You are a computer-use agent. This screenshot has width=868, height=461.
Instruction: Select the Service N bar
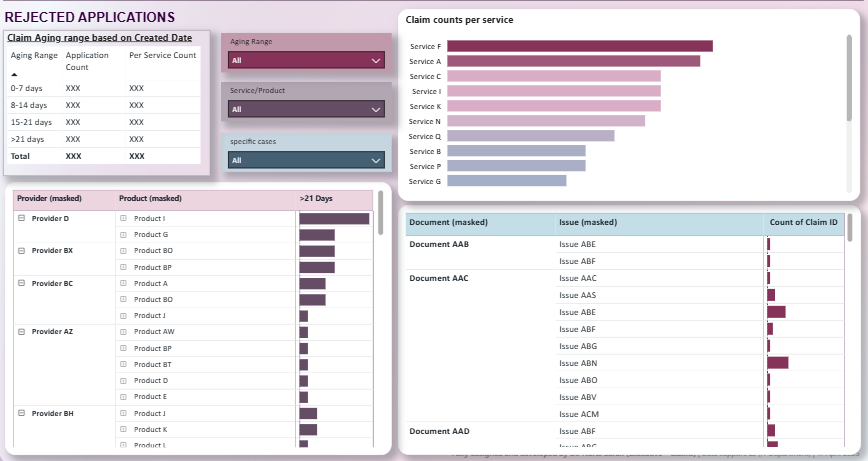pyautogui.click(x=546, y=121)
